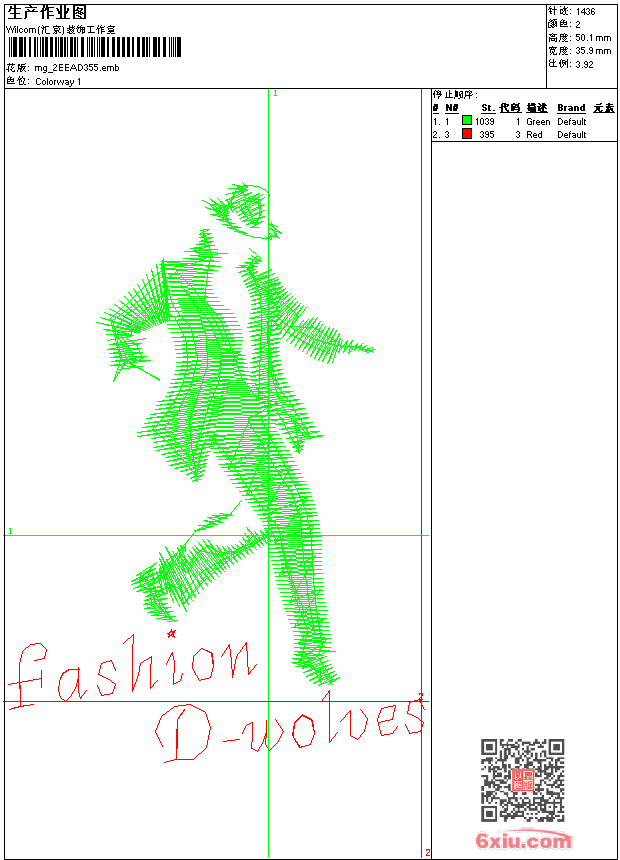This screenshot has height=860, width=620.
Task: Click the 'St.' column header
Action: point(487,108)
